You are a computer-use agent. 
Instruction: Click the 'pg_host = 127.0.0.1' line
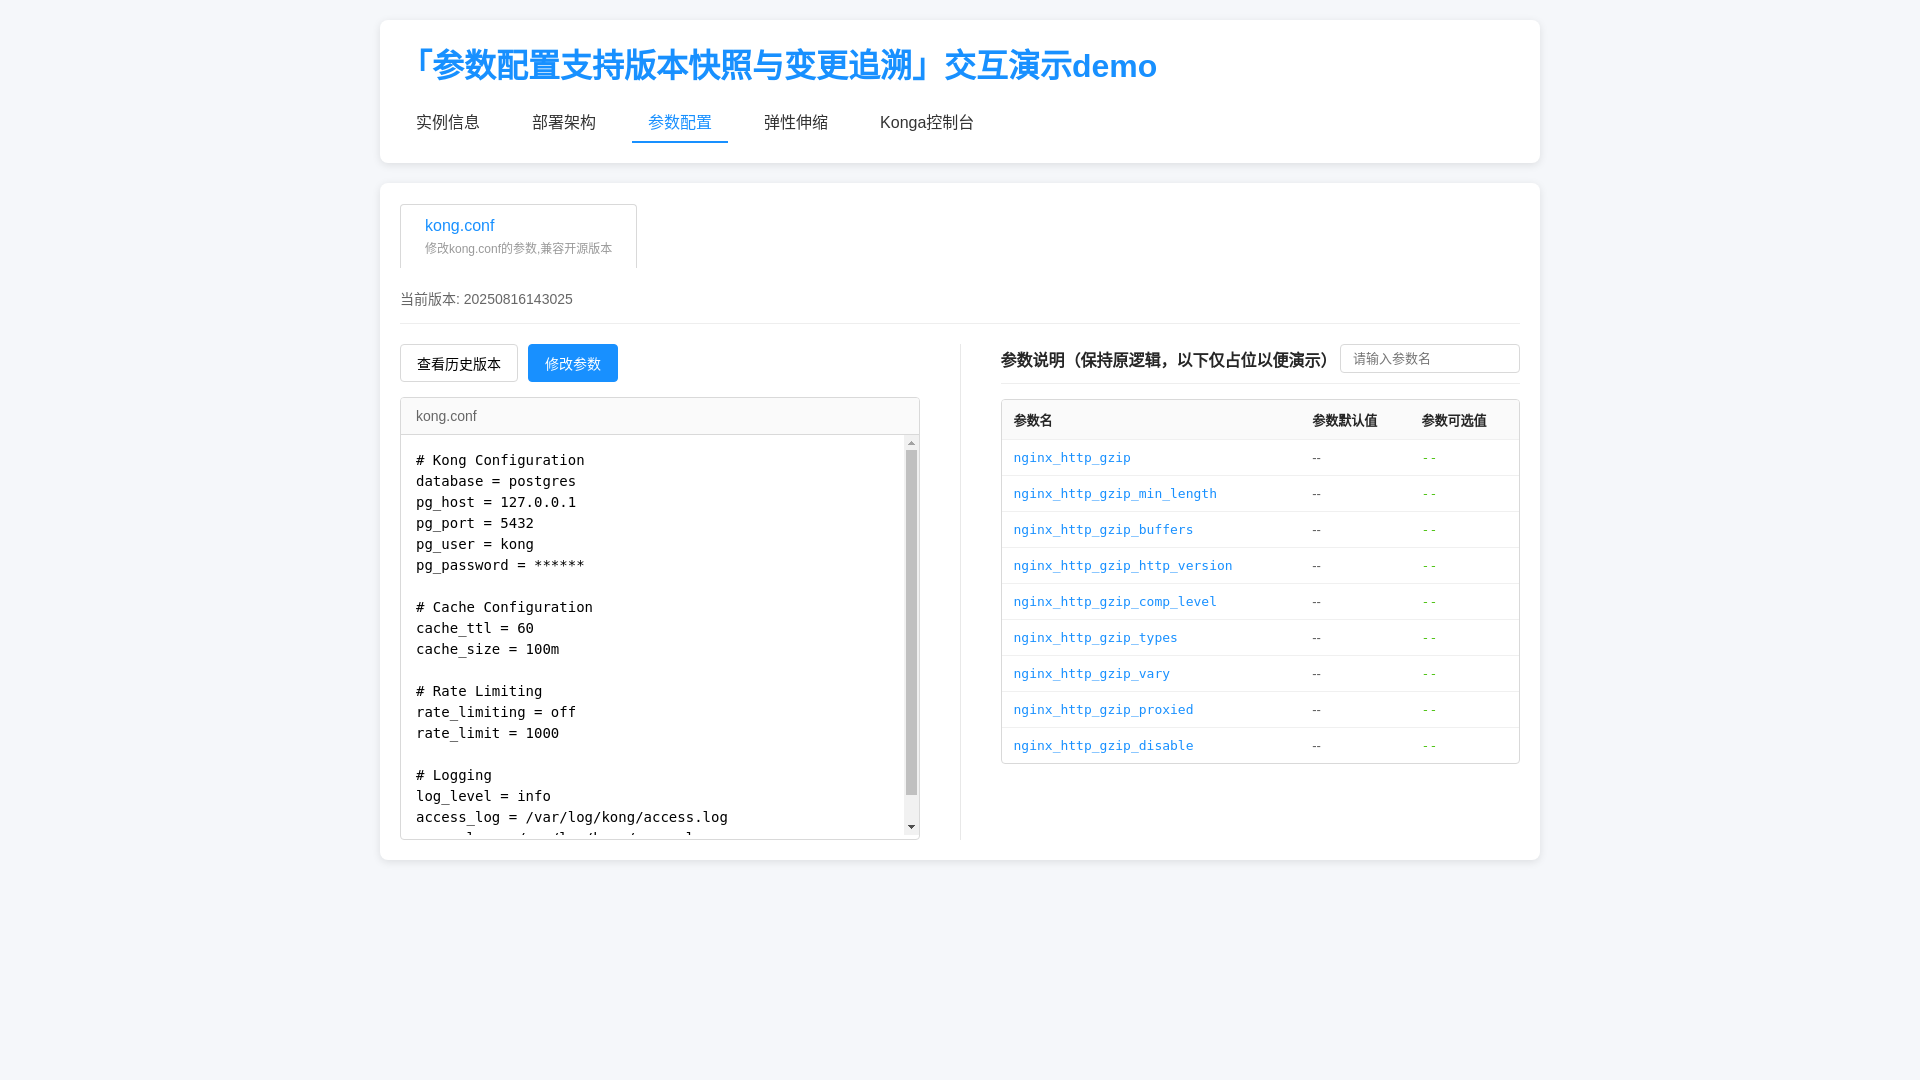[x=496, y=502]
